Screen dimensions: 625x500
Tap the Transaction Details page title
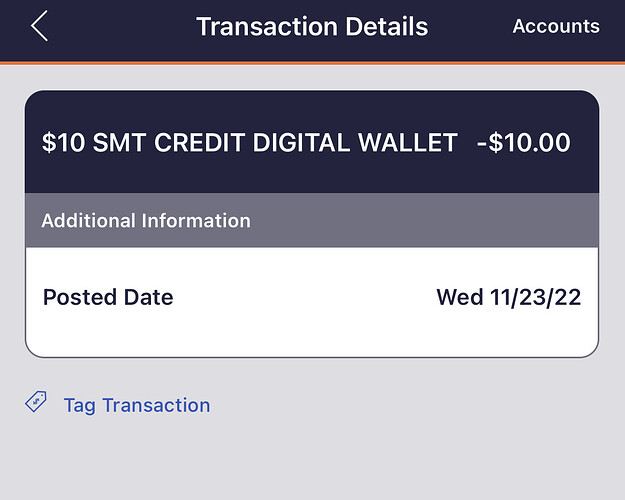[x=312, y=27]
